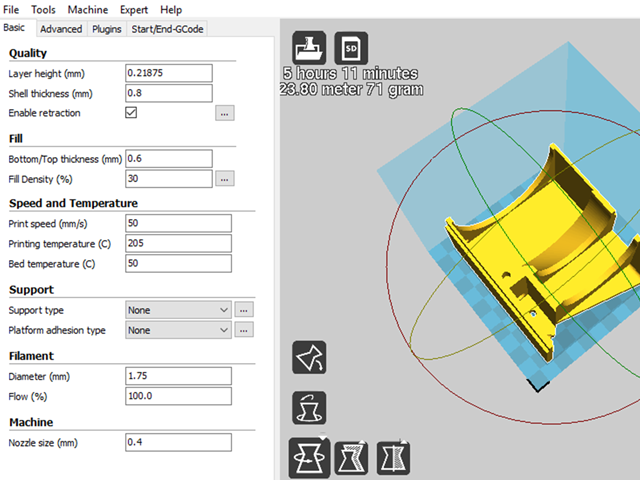The image size is (640, 480).
Task: Toggle the Enable retraction checkbox
Action: point(131,113)
